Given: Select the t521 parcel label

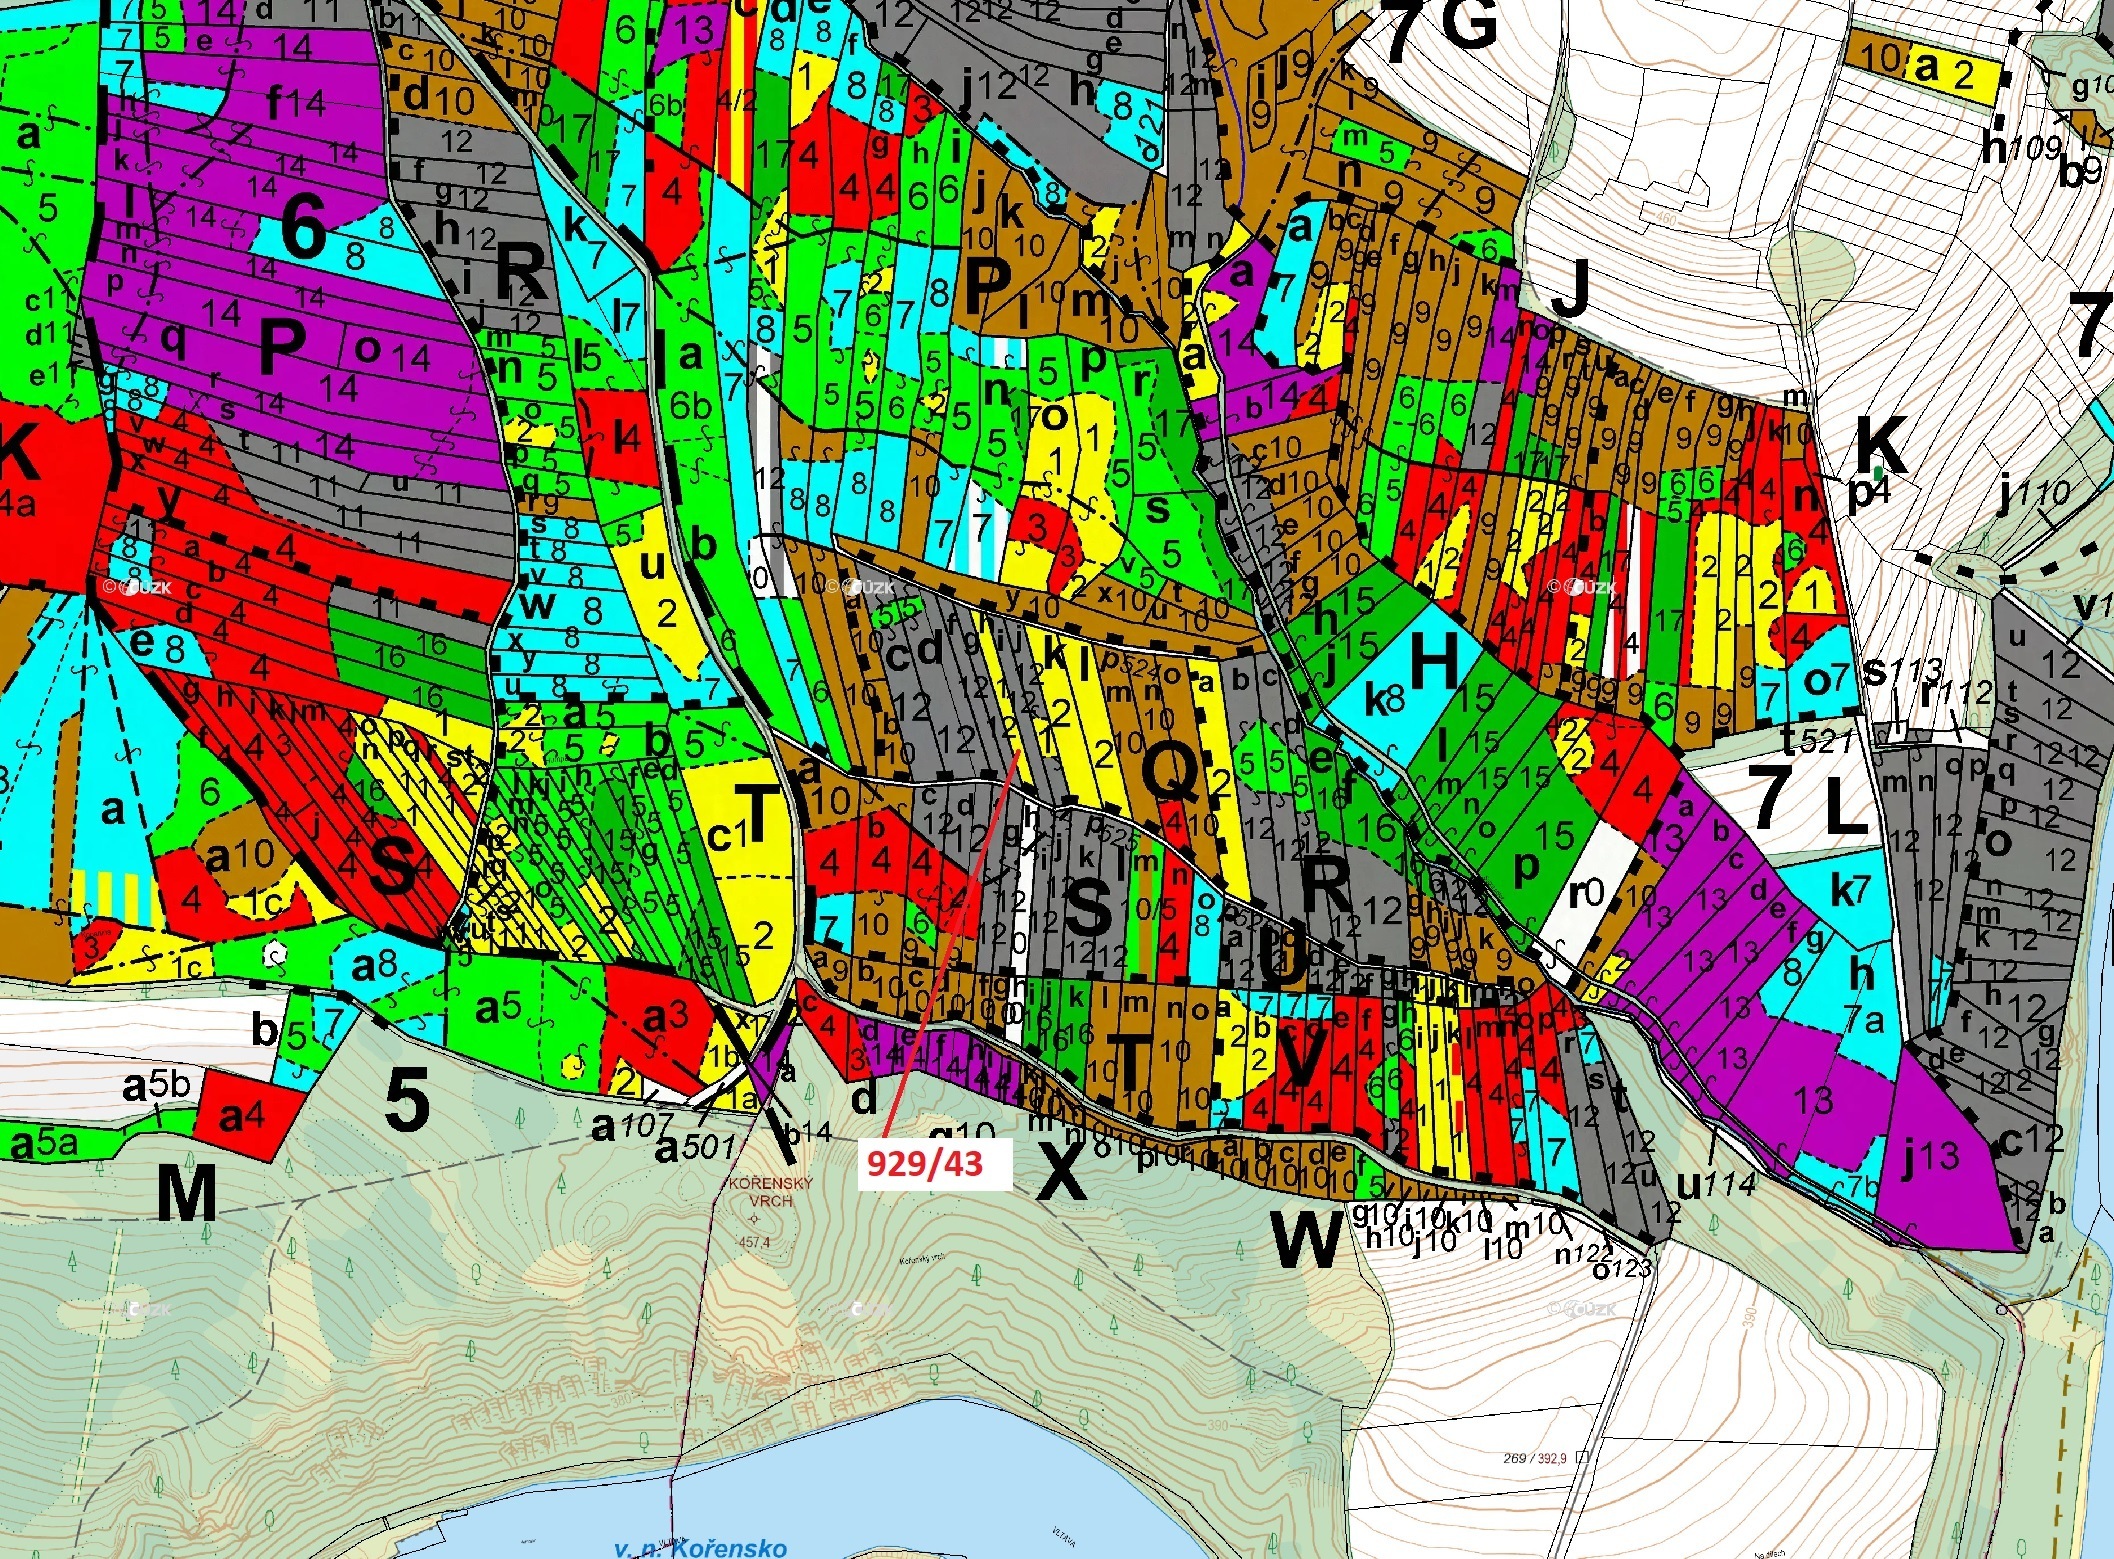Looking at the screenshot, I should point(1816,740).
